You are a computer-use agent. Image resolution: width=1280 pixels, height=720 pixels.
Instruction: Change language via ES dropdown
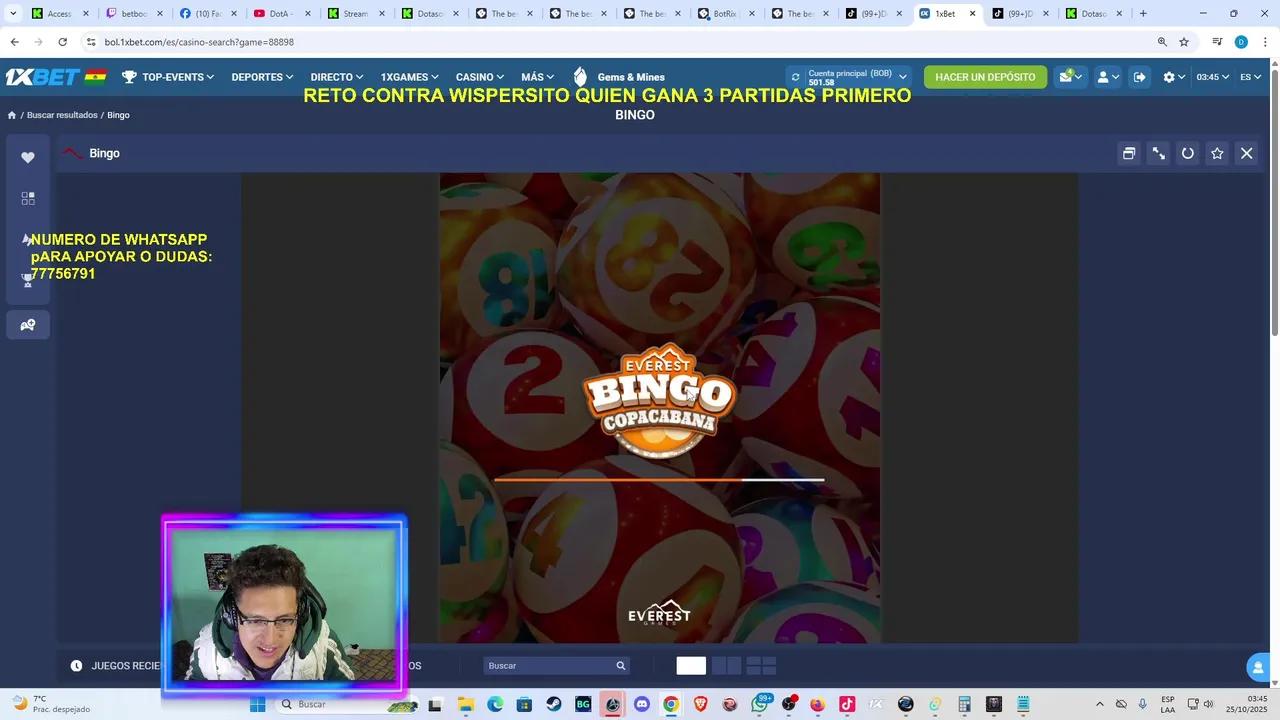coord(1250,77)
